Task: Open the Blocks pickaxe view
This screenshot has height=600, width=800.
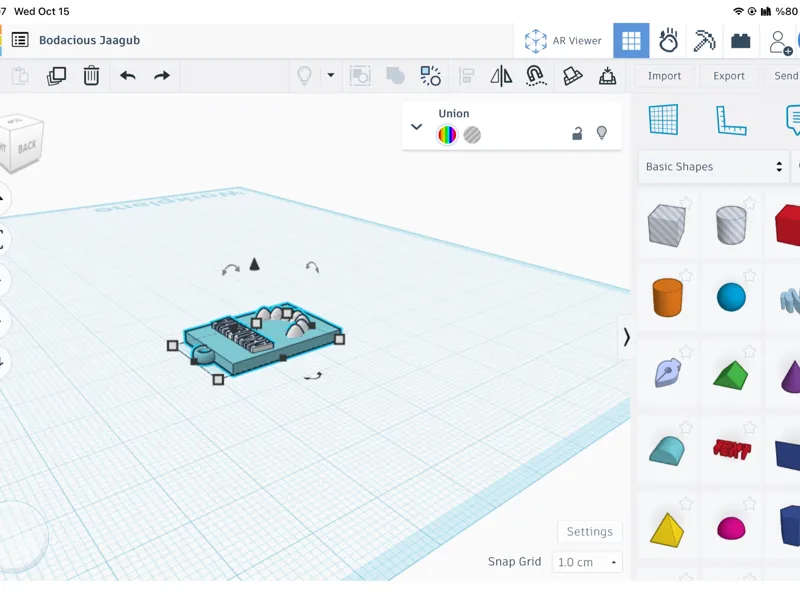Action: click(704, 40)
